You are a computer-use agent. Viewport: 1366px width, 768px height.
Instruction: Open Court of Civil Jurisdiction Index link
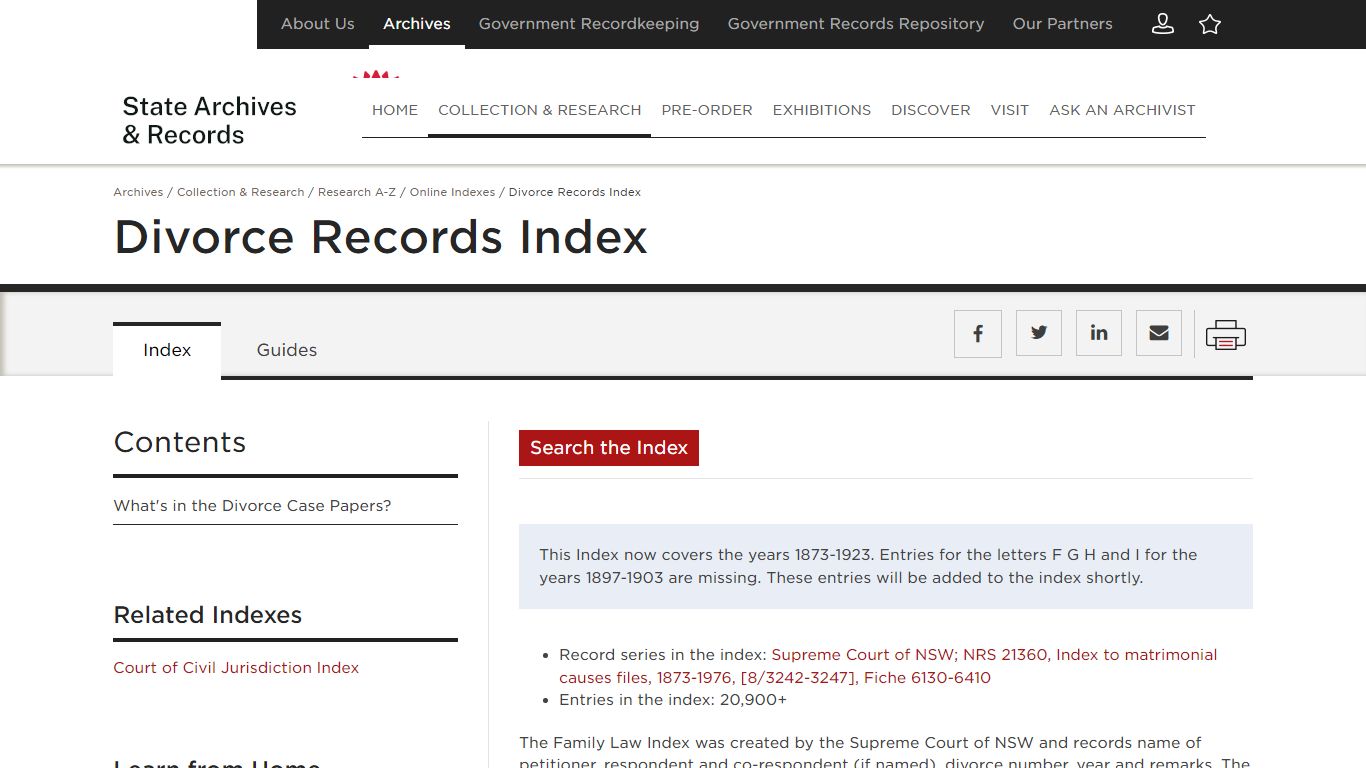(x=236, y=668)
